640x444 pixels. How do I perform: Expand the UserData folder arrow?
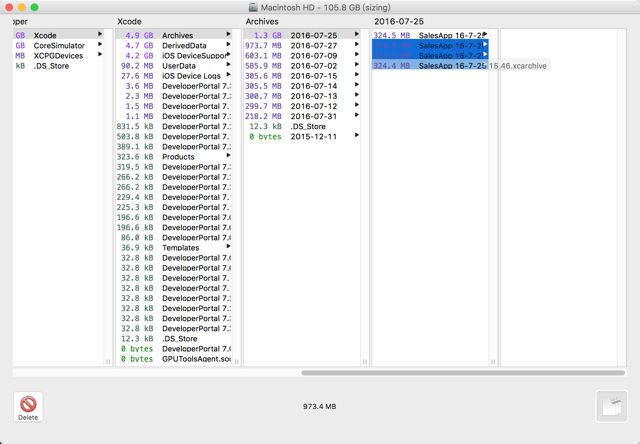(x=228, y=64)
